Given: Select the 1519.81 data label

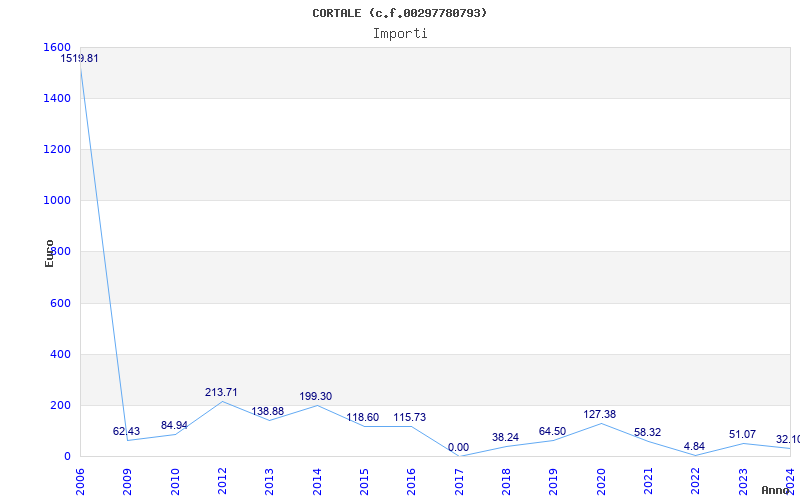Looking at the screenshot, I should tap(80, 59).
